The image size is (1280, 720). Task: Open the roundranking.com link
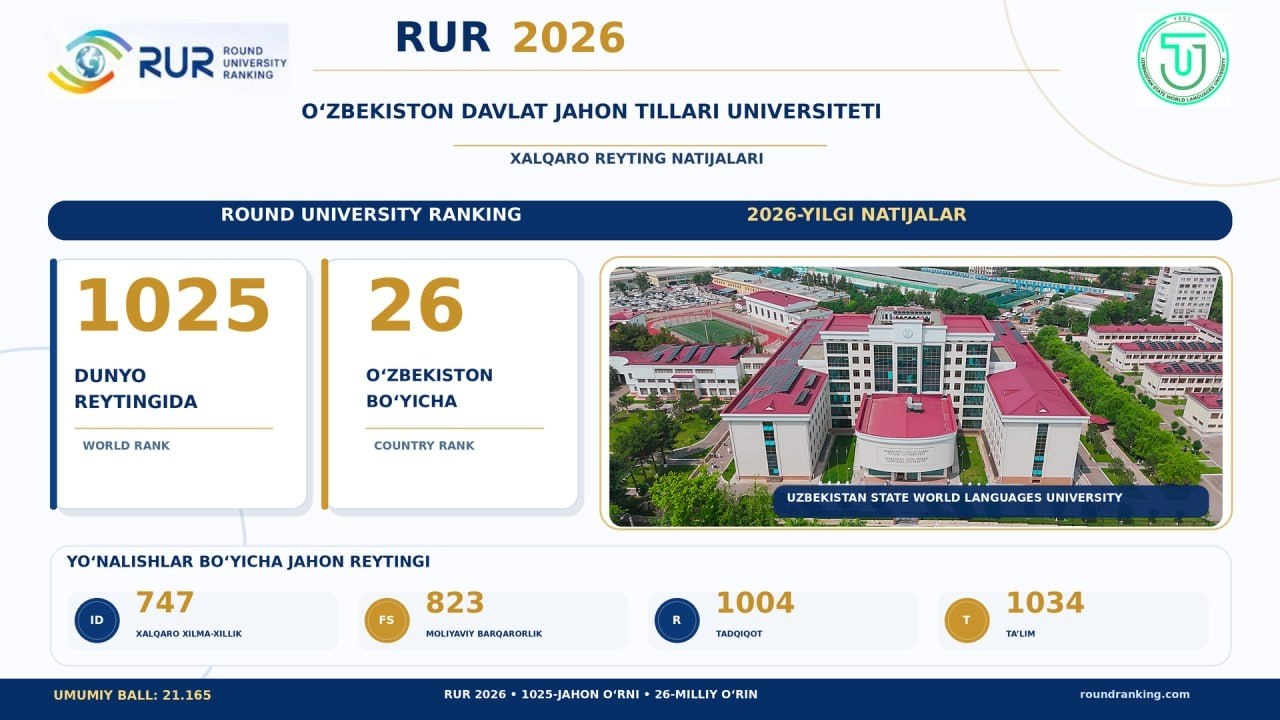coord(1135,695)
